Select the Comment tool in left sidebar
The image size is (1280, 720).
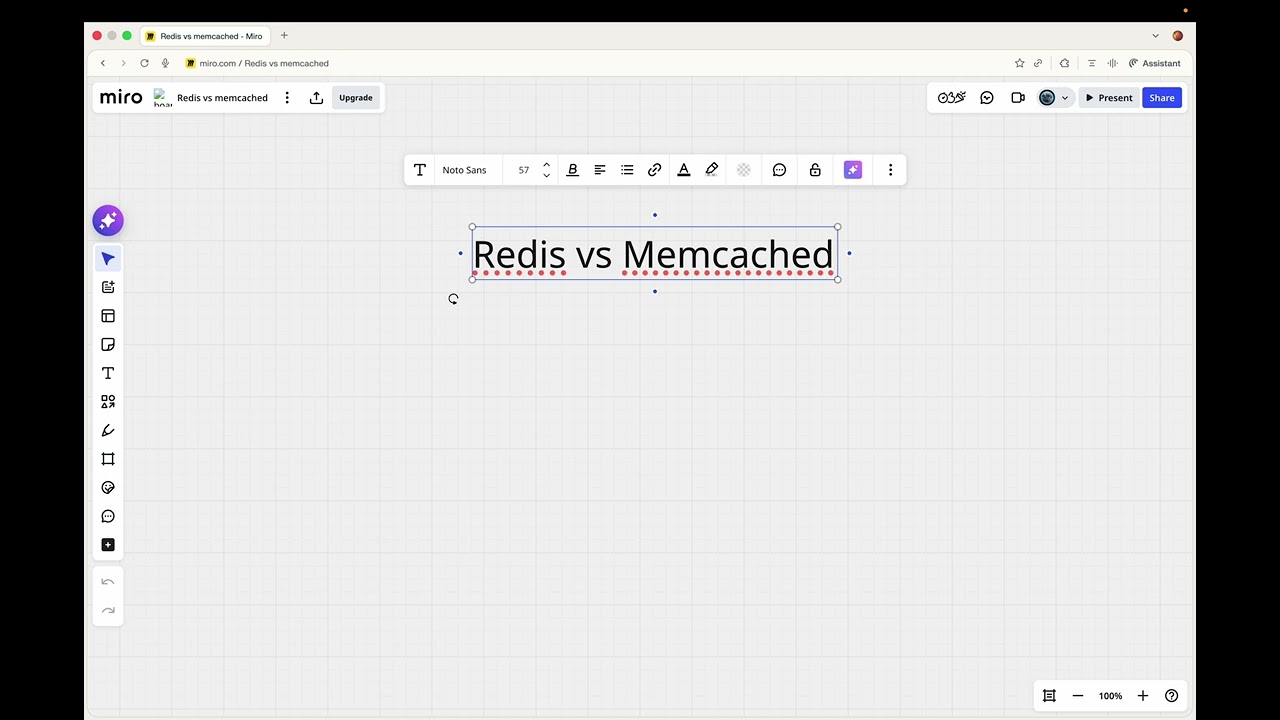click(x=108, y=516)
